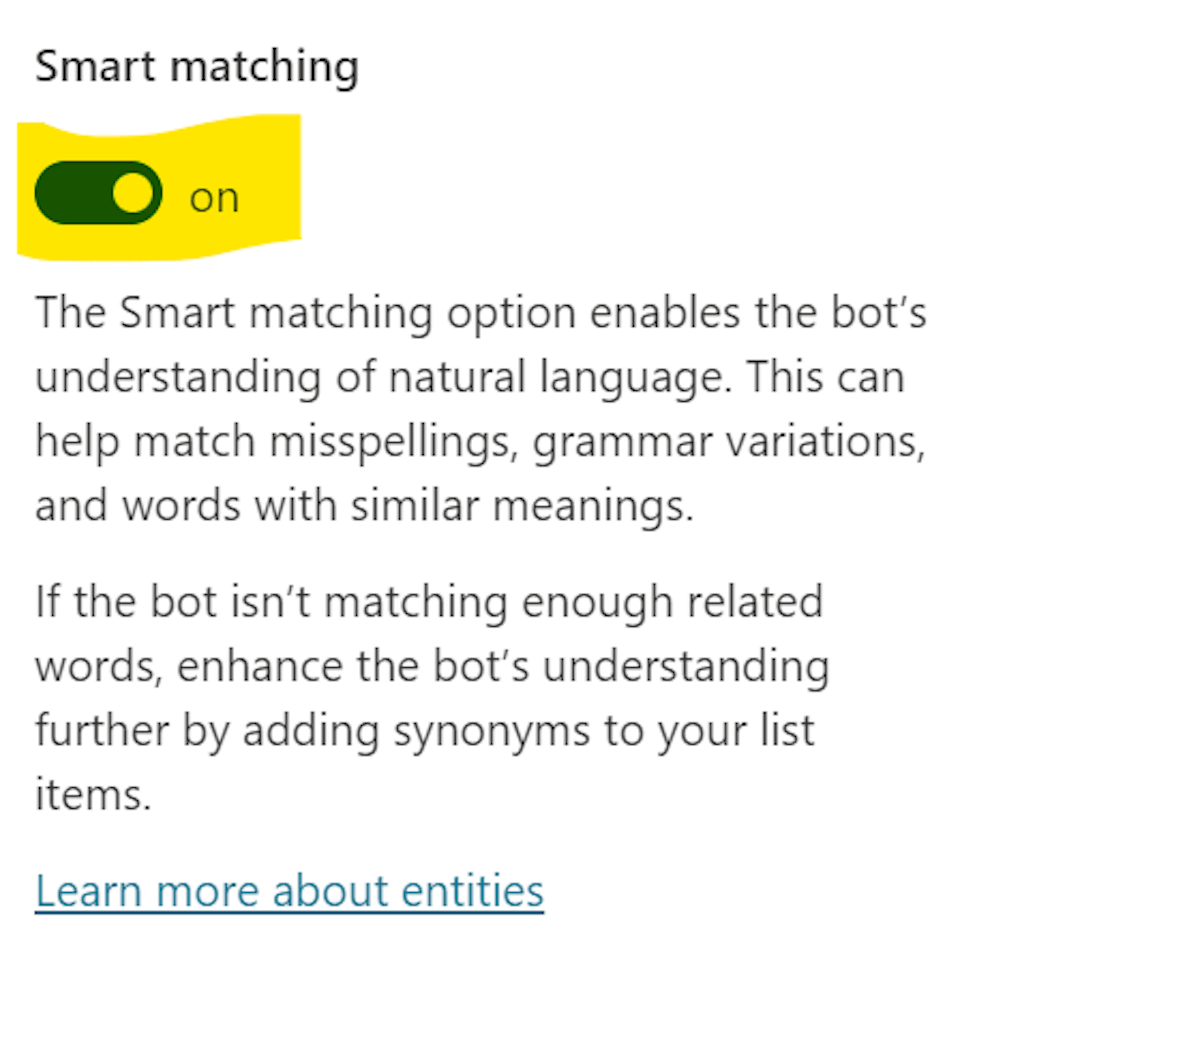Viewport: 1200px width, 1037px height.
Task: Click the phrase "grammar variations"
Action: click(729, 441)
